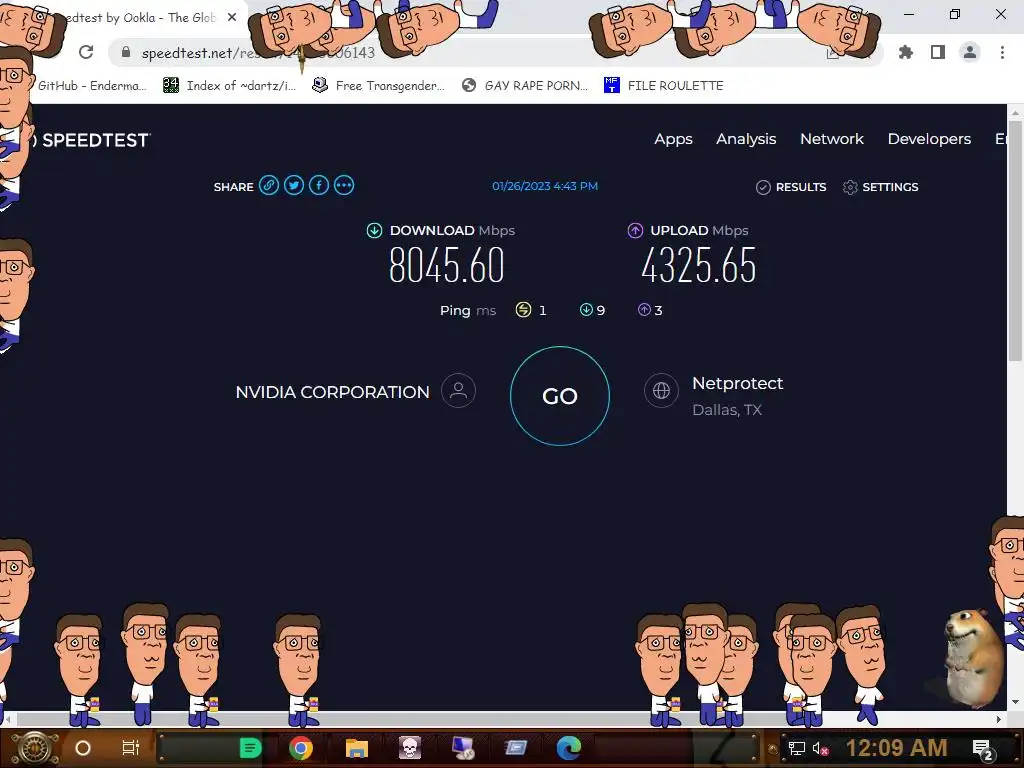
Task: Click the purple upload arrow icon
Action: tap(635, 231)
